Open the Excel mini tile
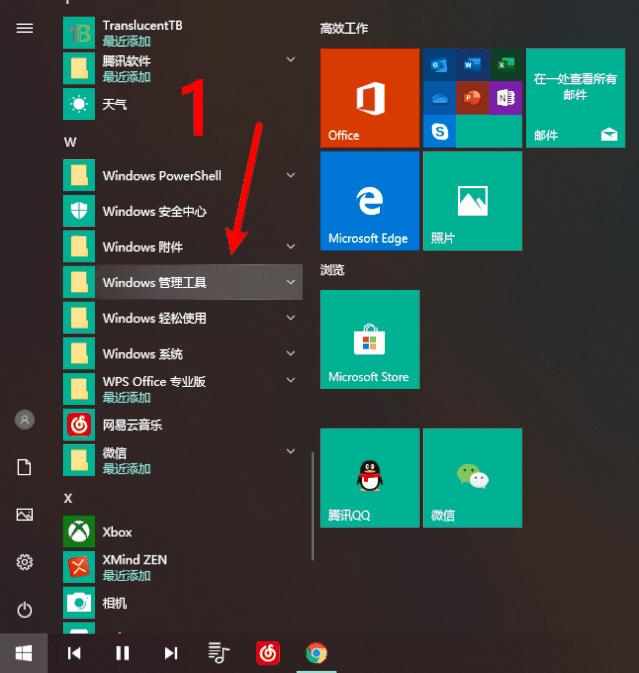Viewport: 639px width, 673px height. click(x=506, y=65)
